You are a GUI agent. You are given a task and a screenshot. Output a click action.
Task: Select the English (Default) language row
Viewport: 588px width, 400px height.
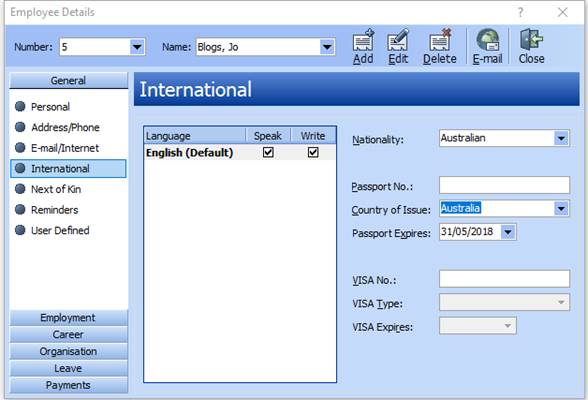click(x=240, y=153)
